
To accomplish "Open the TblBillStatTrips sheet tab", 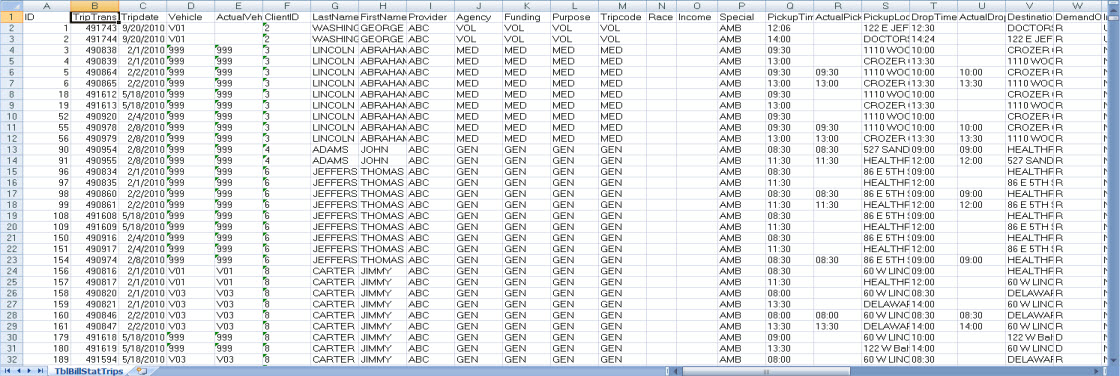I will (88, 371).
